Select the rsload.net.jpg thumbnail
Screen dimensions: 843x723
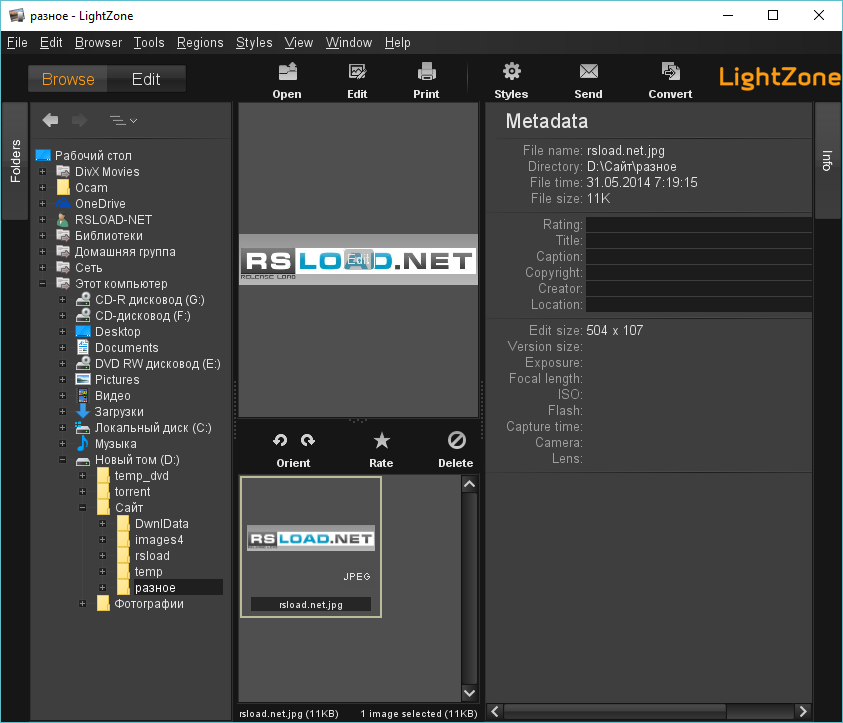[311, 547]
